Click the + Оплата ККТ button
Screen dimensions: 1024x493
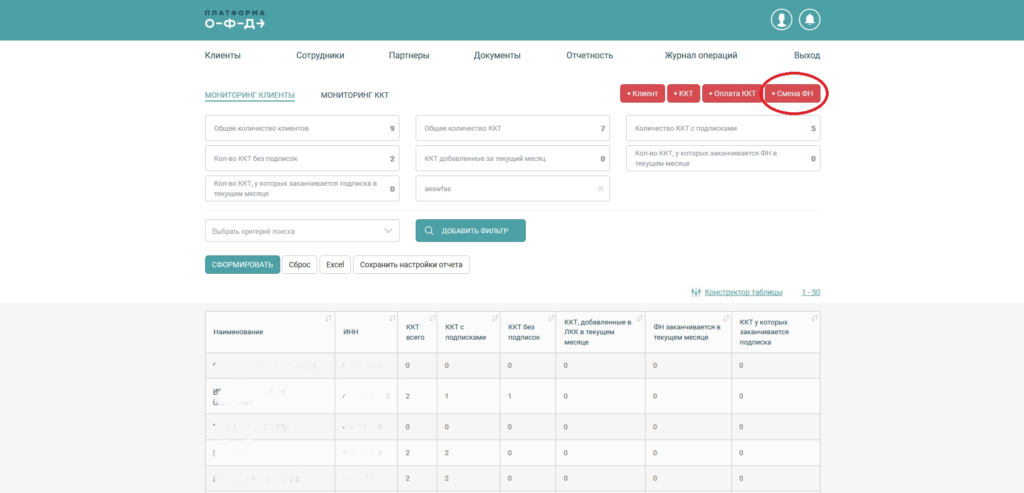[x=732, y=93]
